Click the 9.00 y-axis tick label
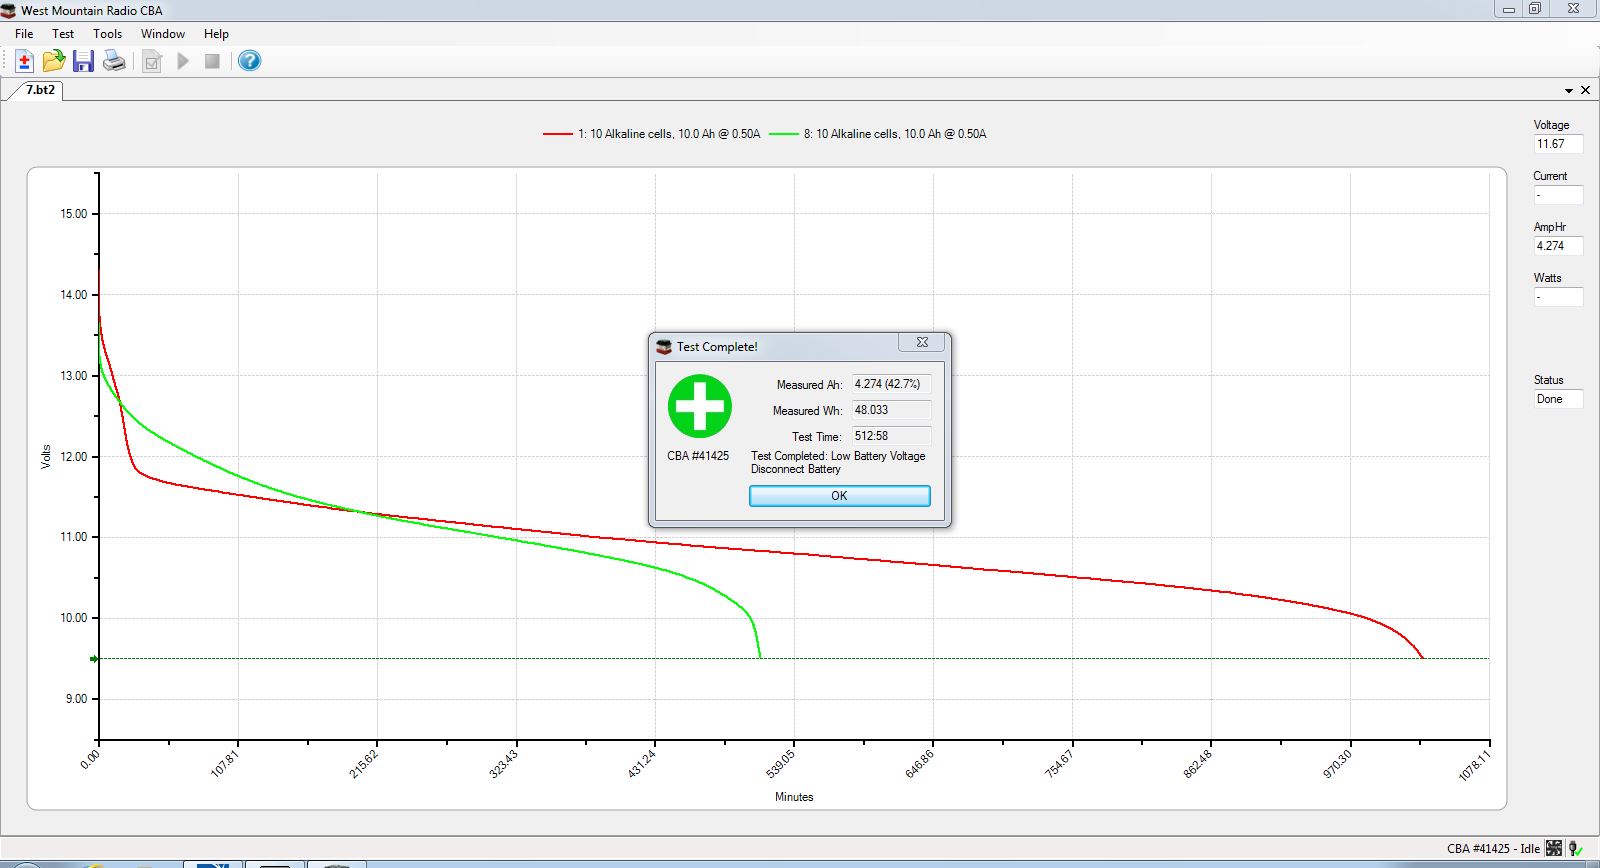 [x=77, y=699]
